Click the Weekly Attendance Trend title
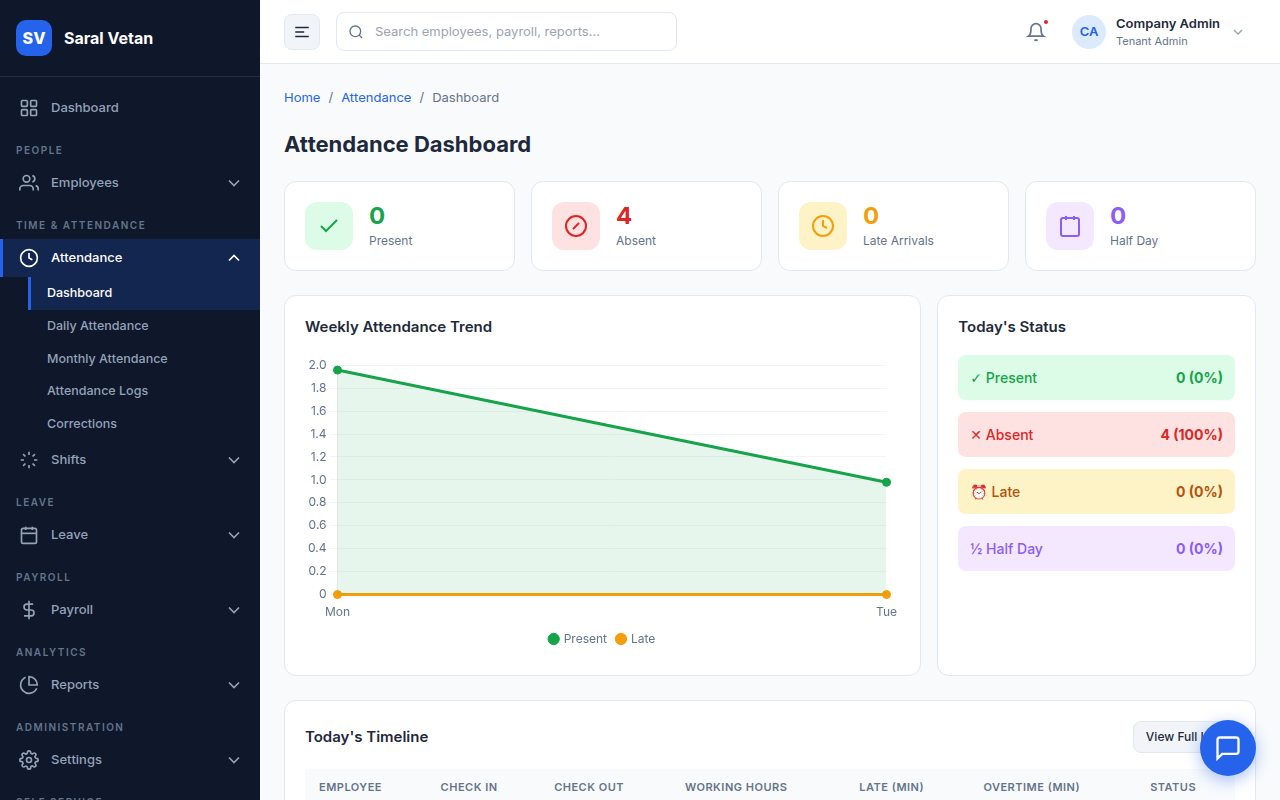 [x=398, y=327]
